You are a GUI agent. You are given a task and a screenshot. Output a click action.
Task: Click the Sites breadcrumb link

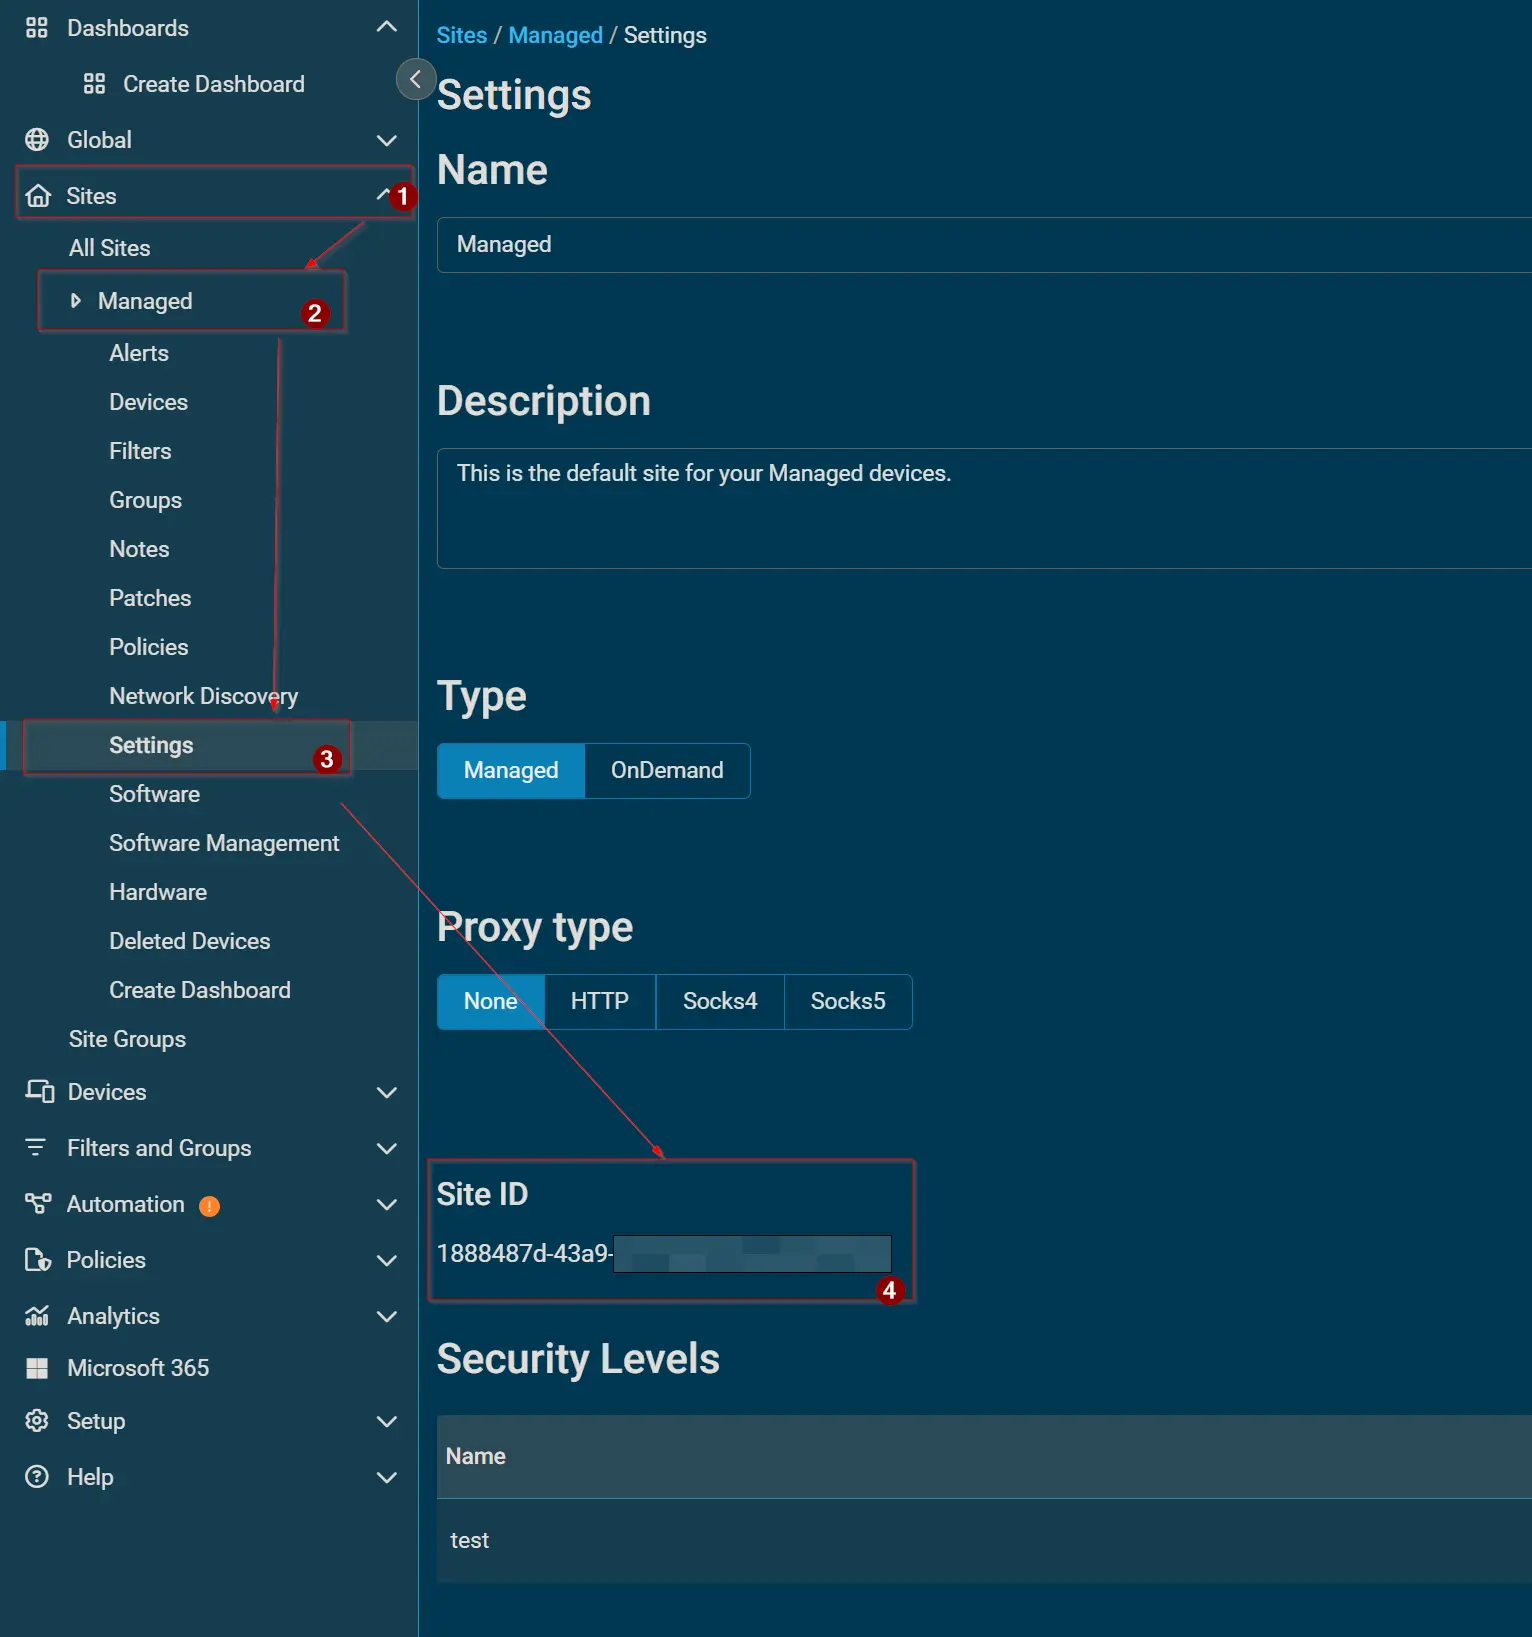461,35
